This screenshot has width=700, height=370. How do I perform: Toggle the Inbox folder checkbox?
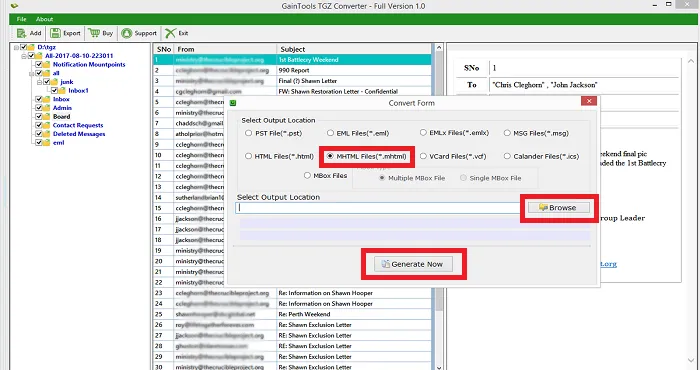(39, 100)
